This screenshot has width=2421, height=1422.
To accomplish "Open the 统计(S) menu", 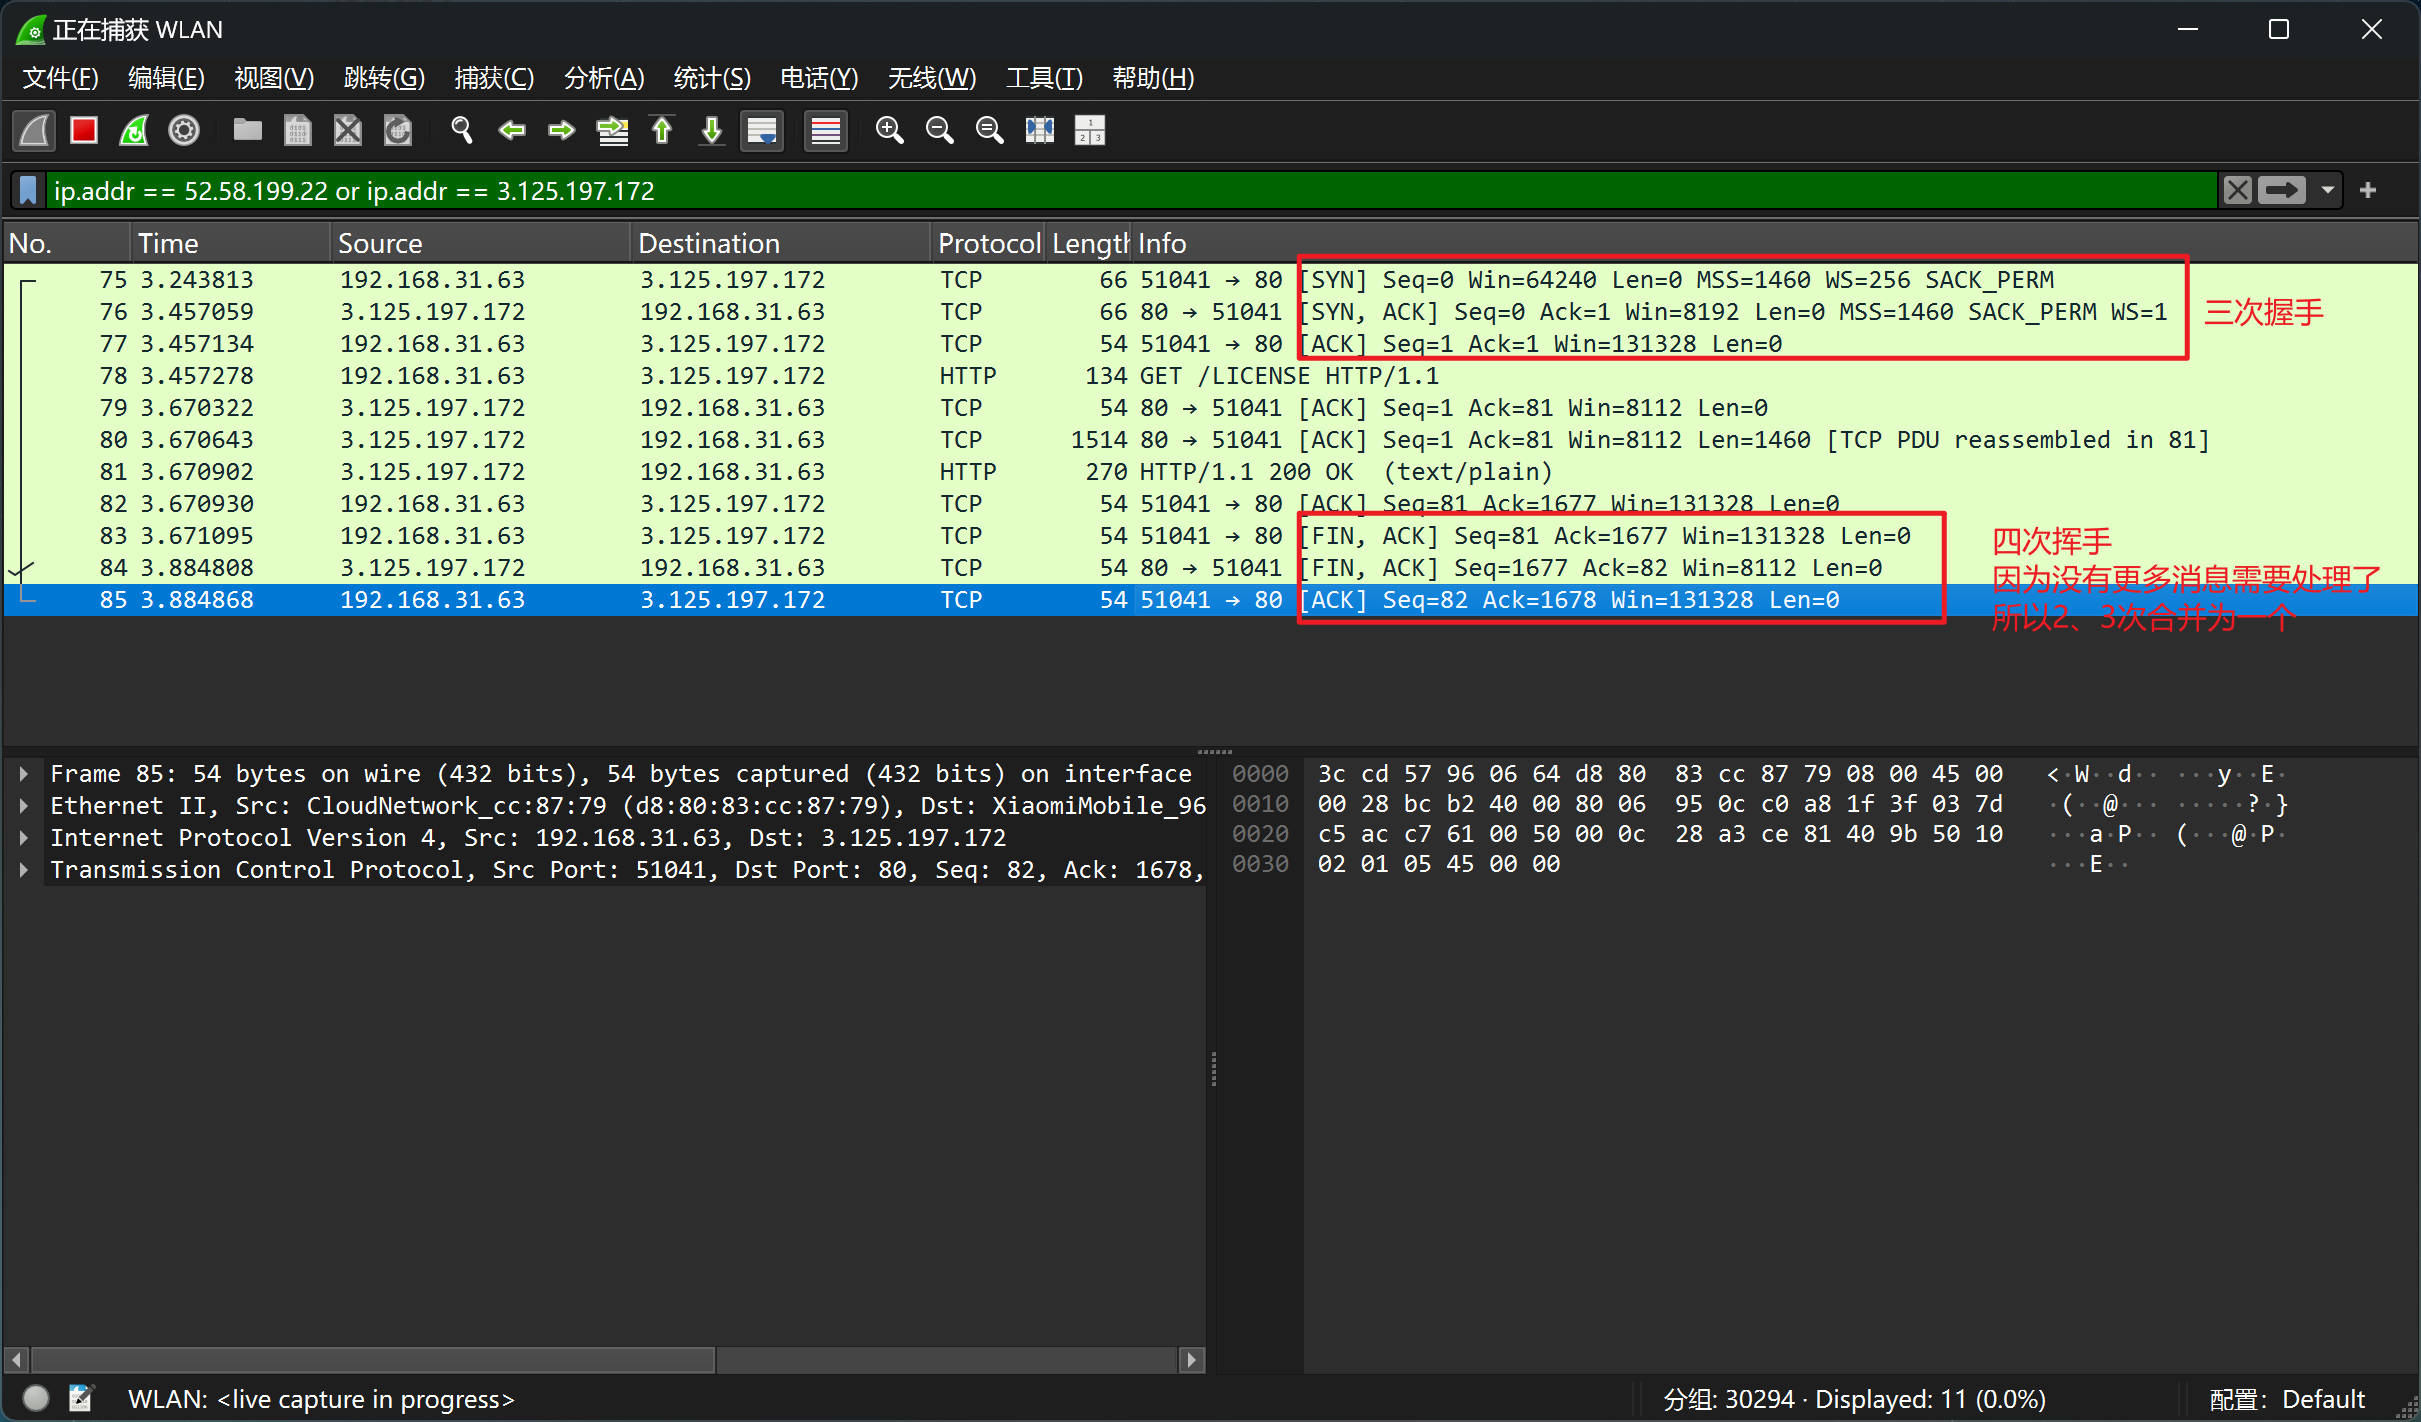I will point(711,78).
